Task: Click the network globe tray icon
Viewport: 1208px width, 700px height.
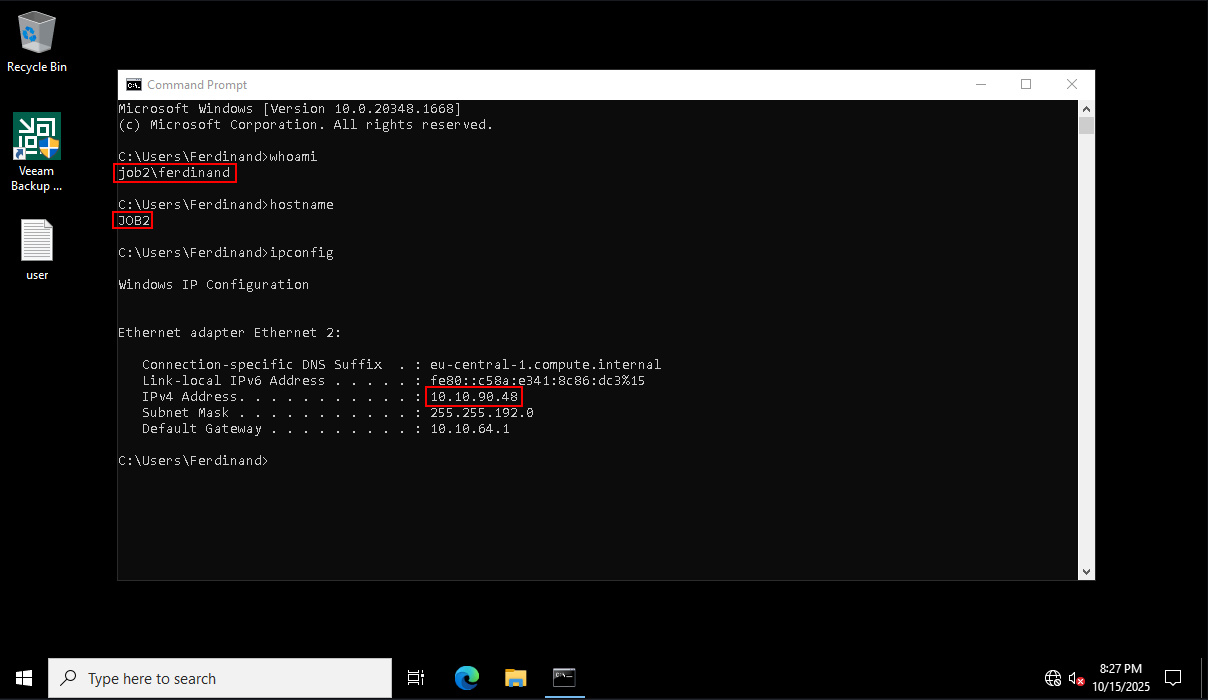Action: tap(1053, 678)
